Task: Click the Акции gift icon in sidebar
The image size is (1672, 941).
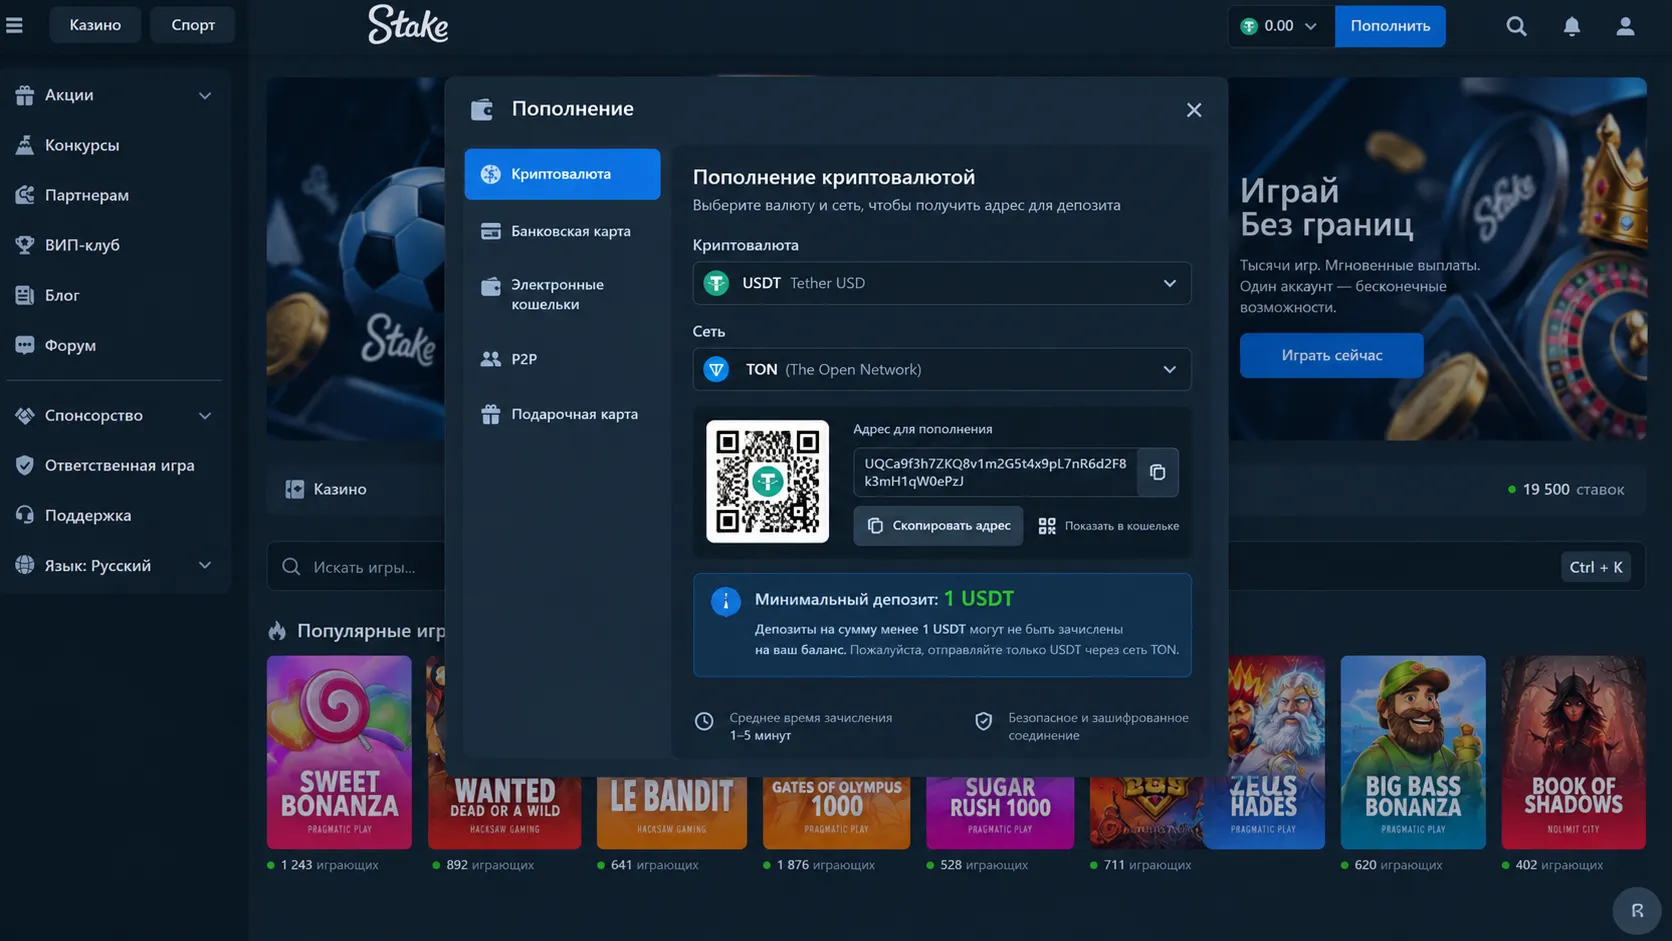Action: coord(25,95)
